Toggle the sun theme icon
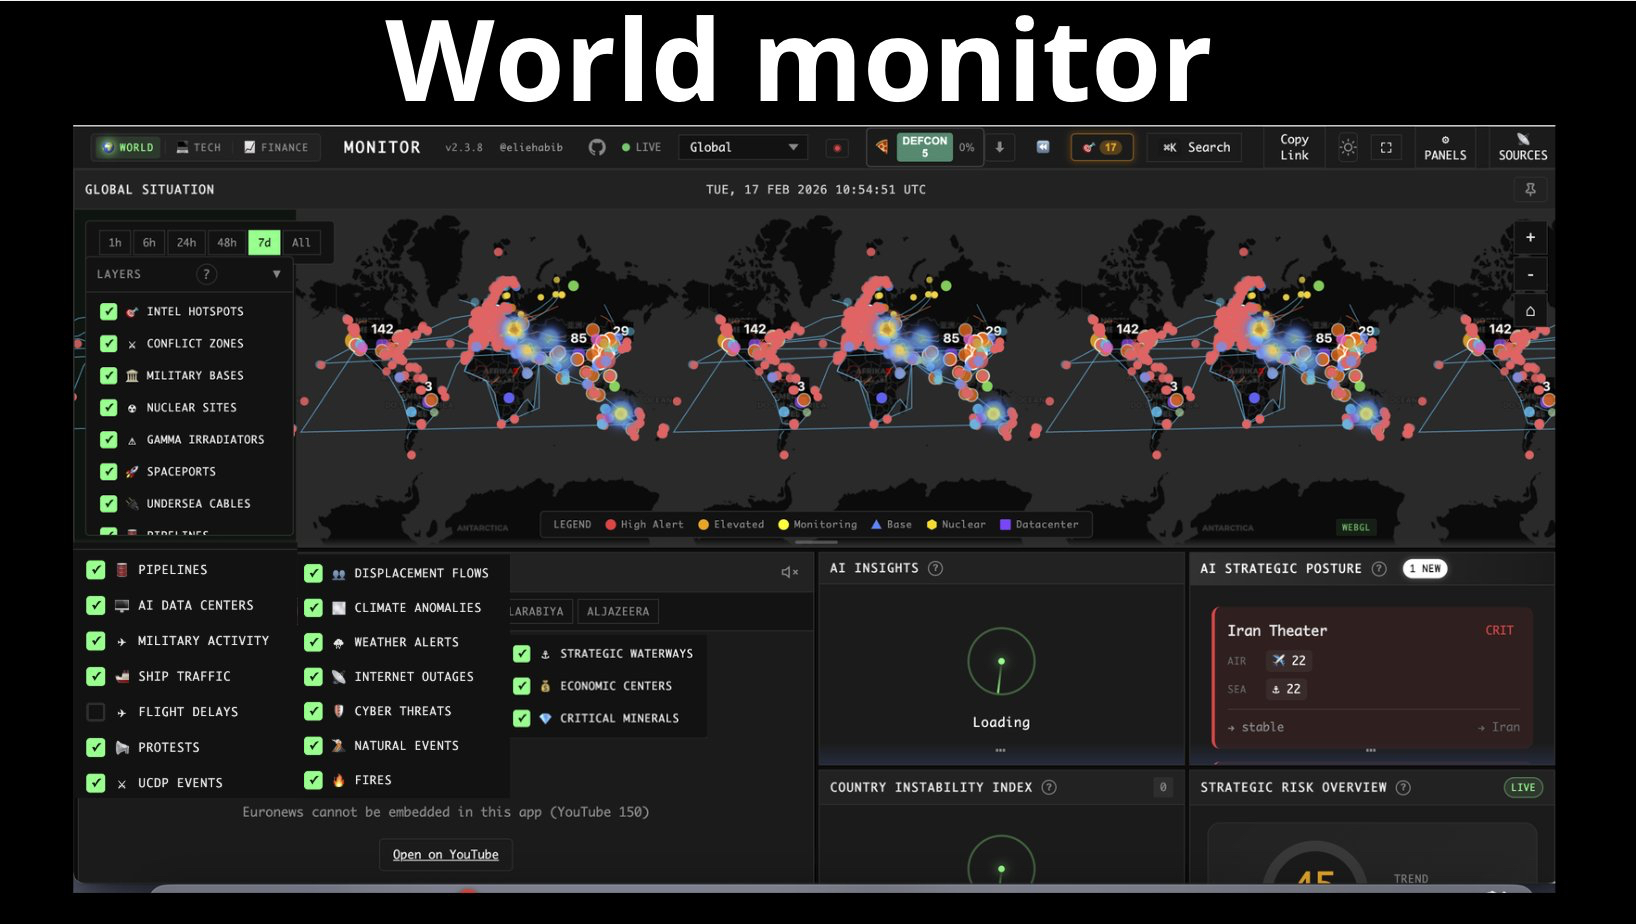Viewport: 1636px width, 924px height. 1348,147
